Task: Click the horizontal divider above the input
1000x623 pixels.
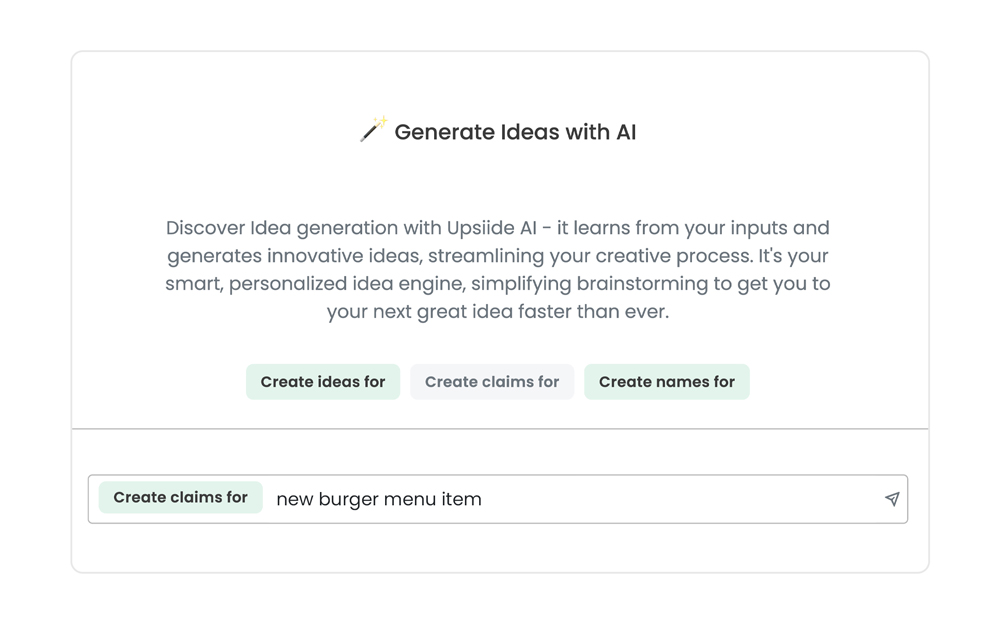Action: 500,429
